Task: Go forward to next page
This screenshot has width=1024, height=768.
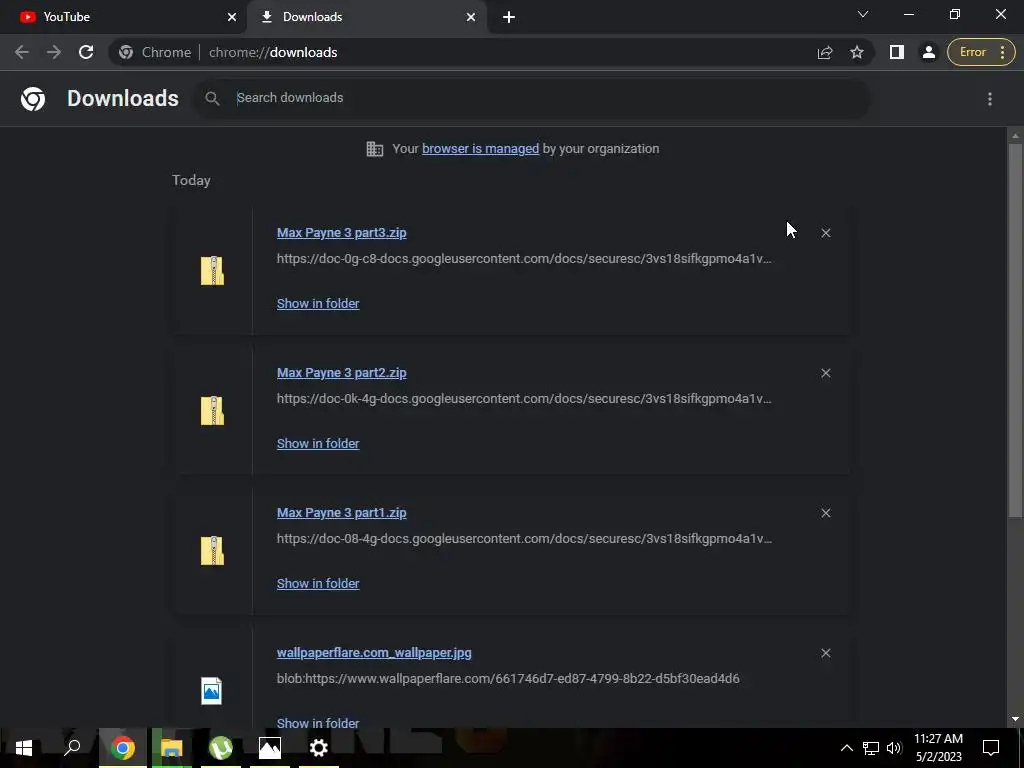Action: (x=54, y=52)
